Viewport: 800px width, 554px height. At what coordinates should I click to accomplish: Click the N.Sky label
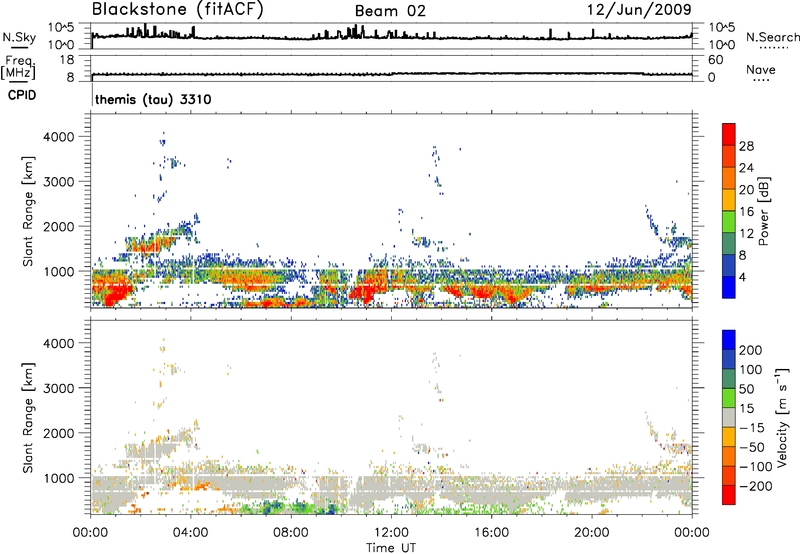[x=19, y=37]
